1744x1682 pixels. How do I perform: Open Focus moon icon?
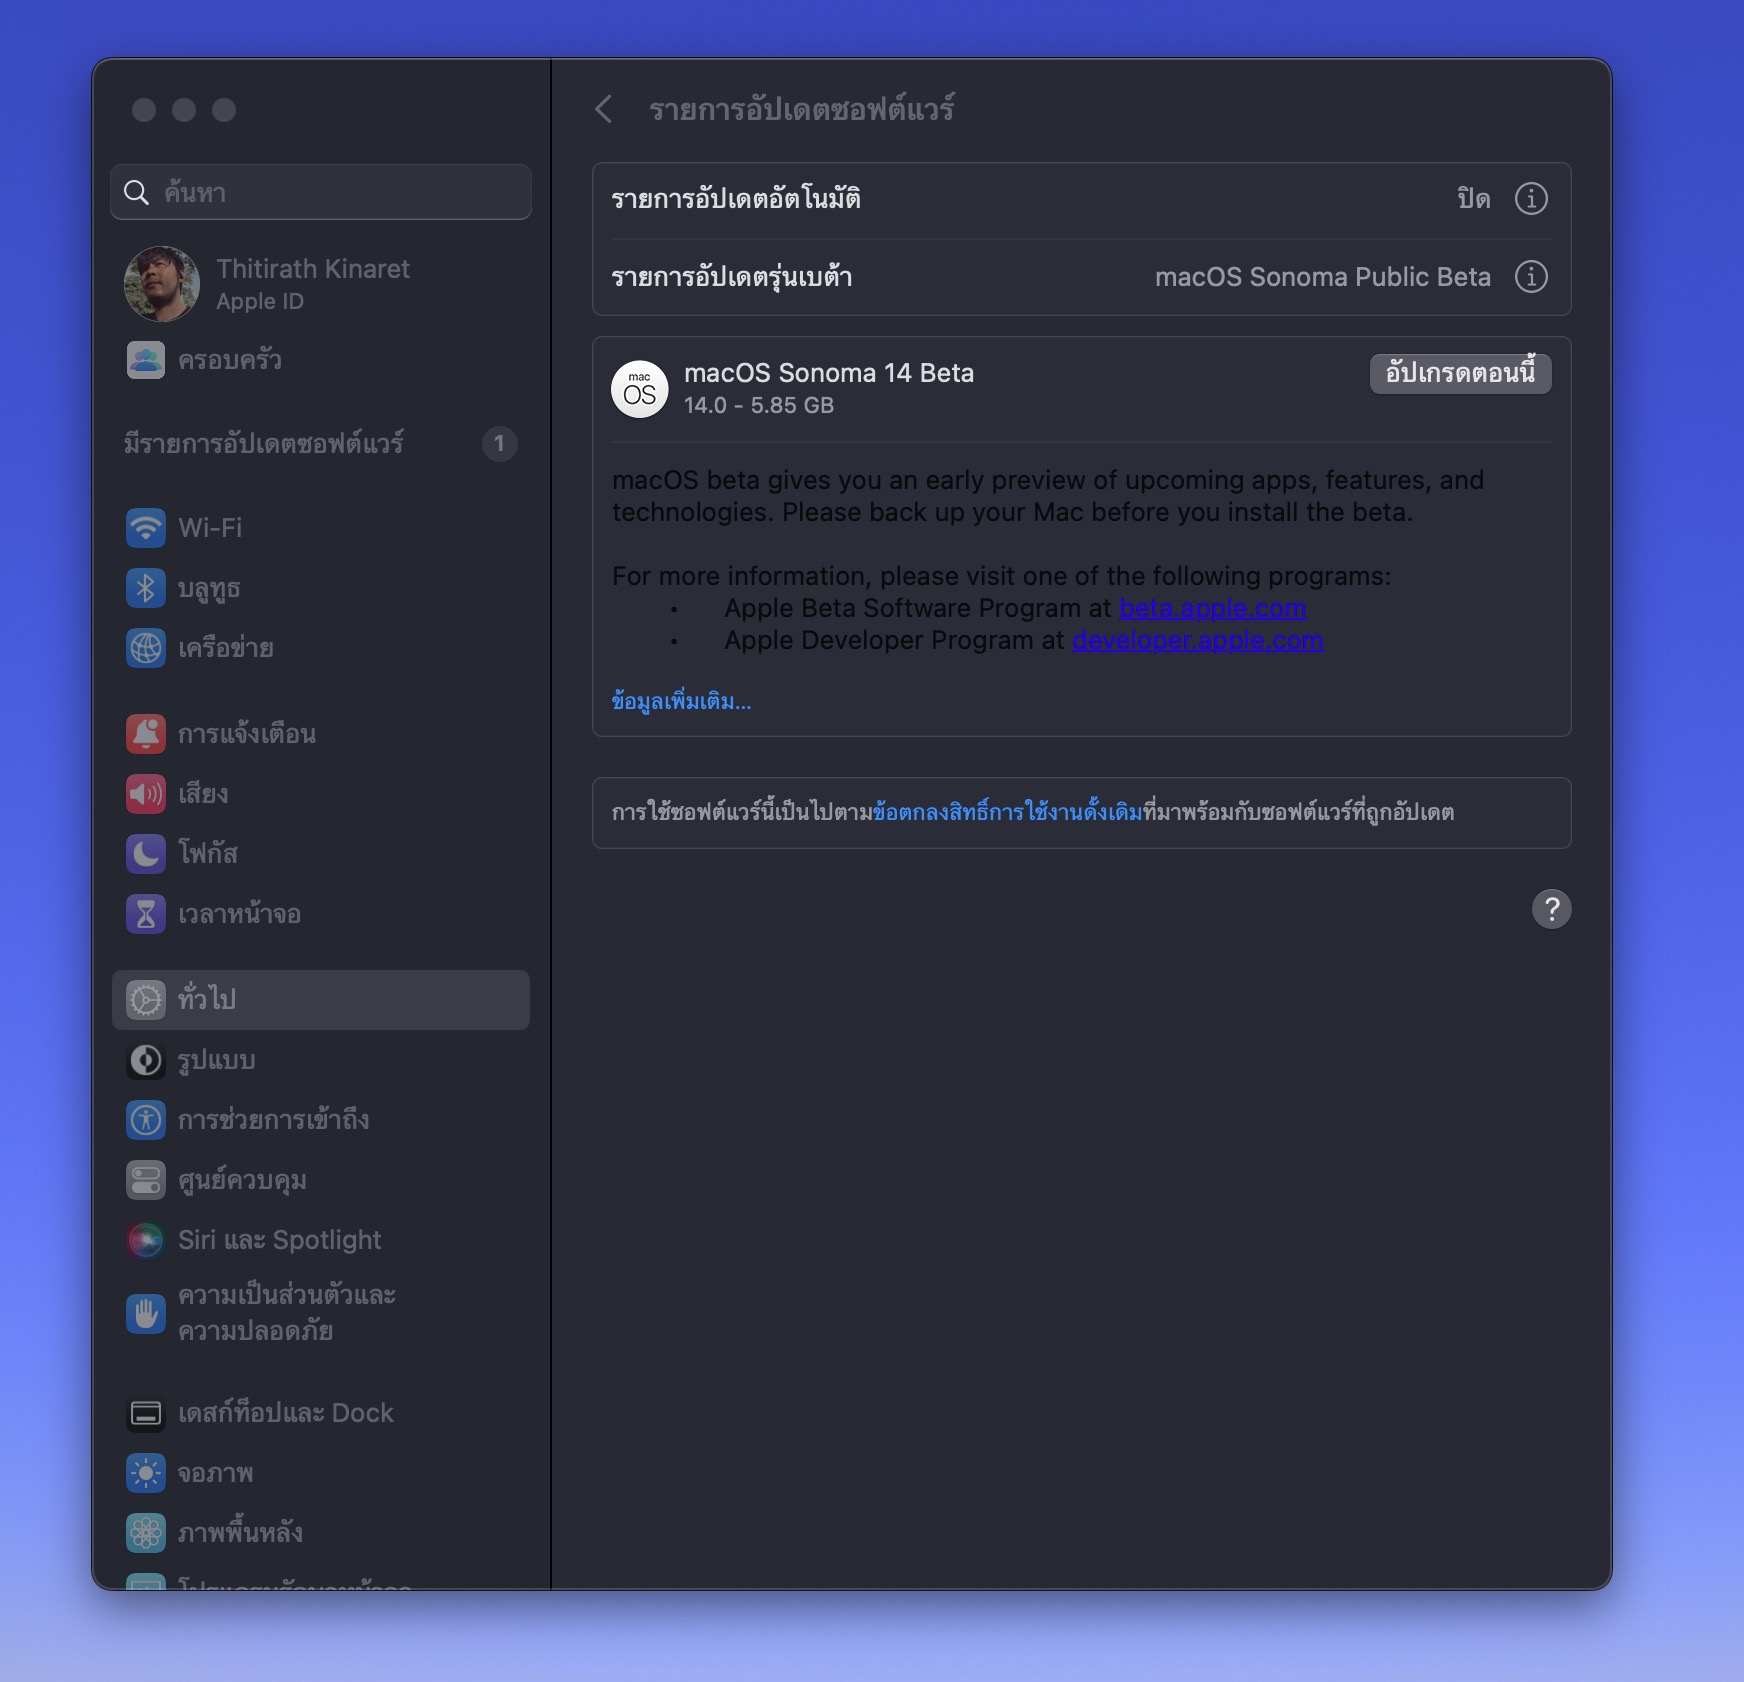point(146,853)
